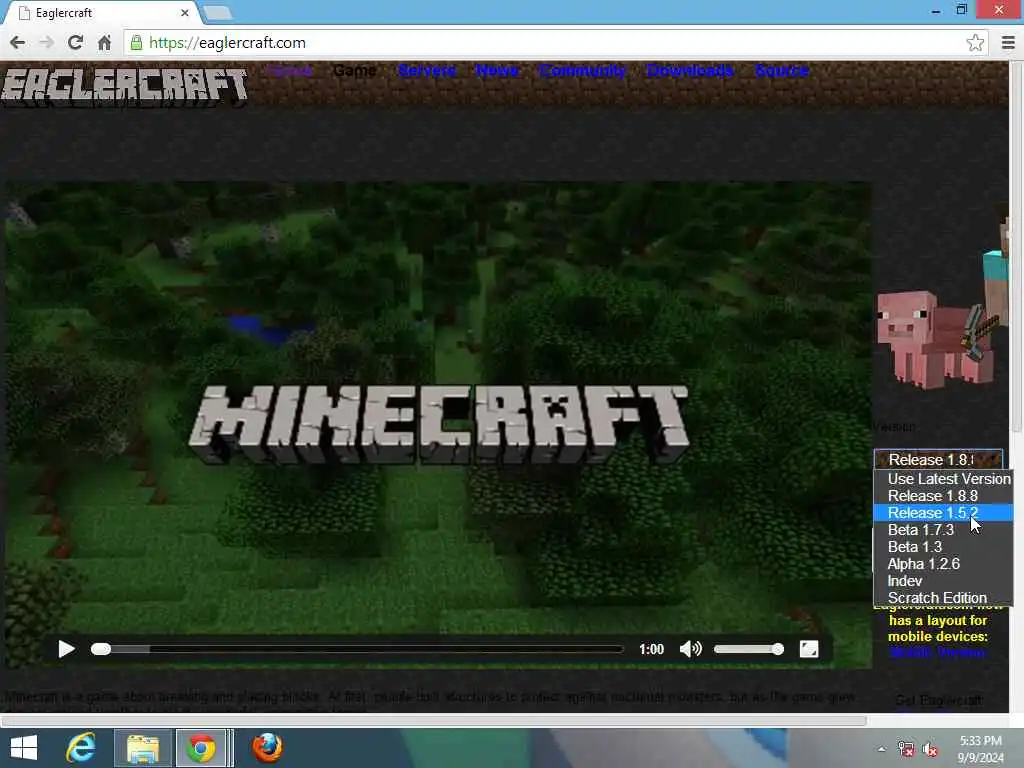
Task: Select the Eaglercraft tab
Action: pyautogui.click(x=101, y=12)
